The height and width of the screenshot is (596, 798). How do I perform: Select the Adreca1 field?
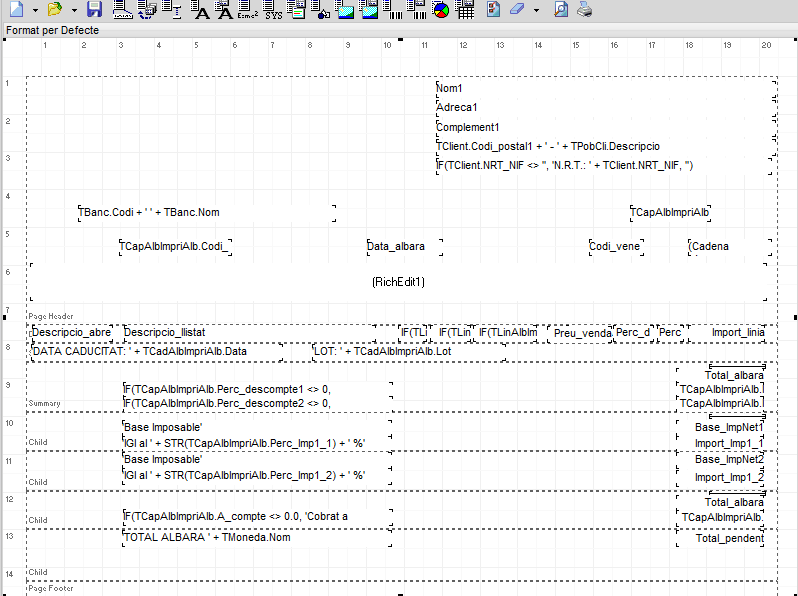606,107
